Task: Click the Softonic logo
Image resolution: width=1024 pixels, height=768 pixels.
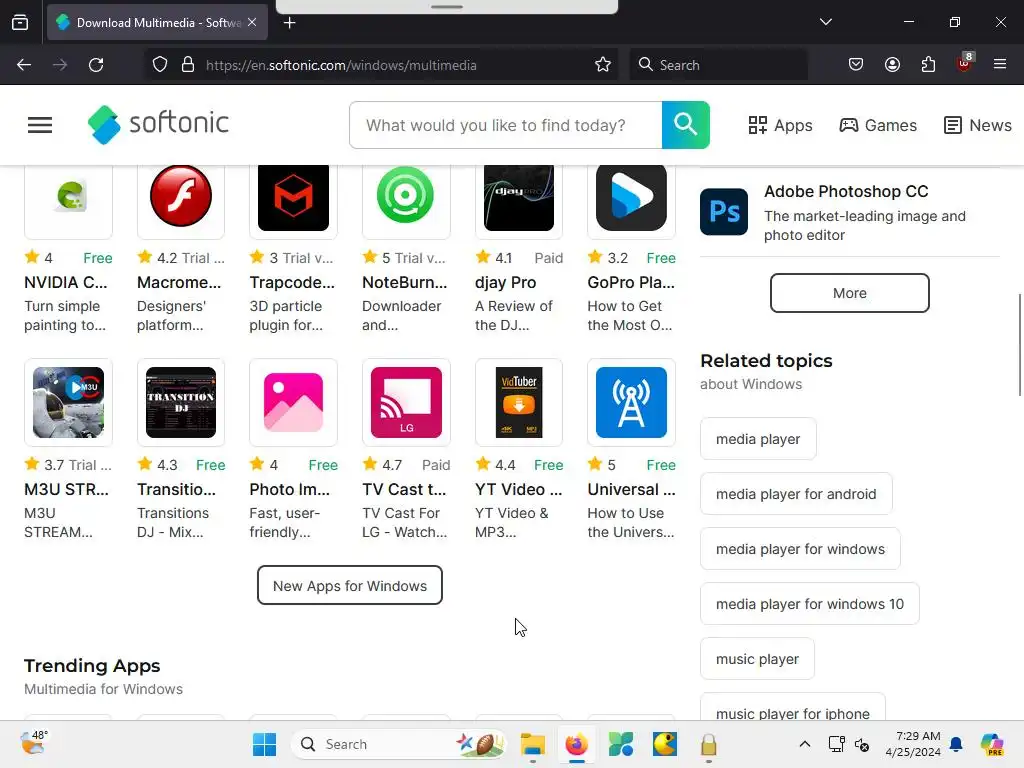Action: pos(158,124)
